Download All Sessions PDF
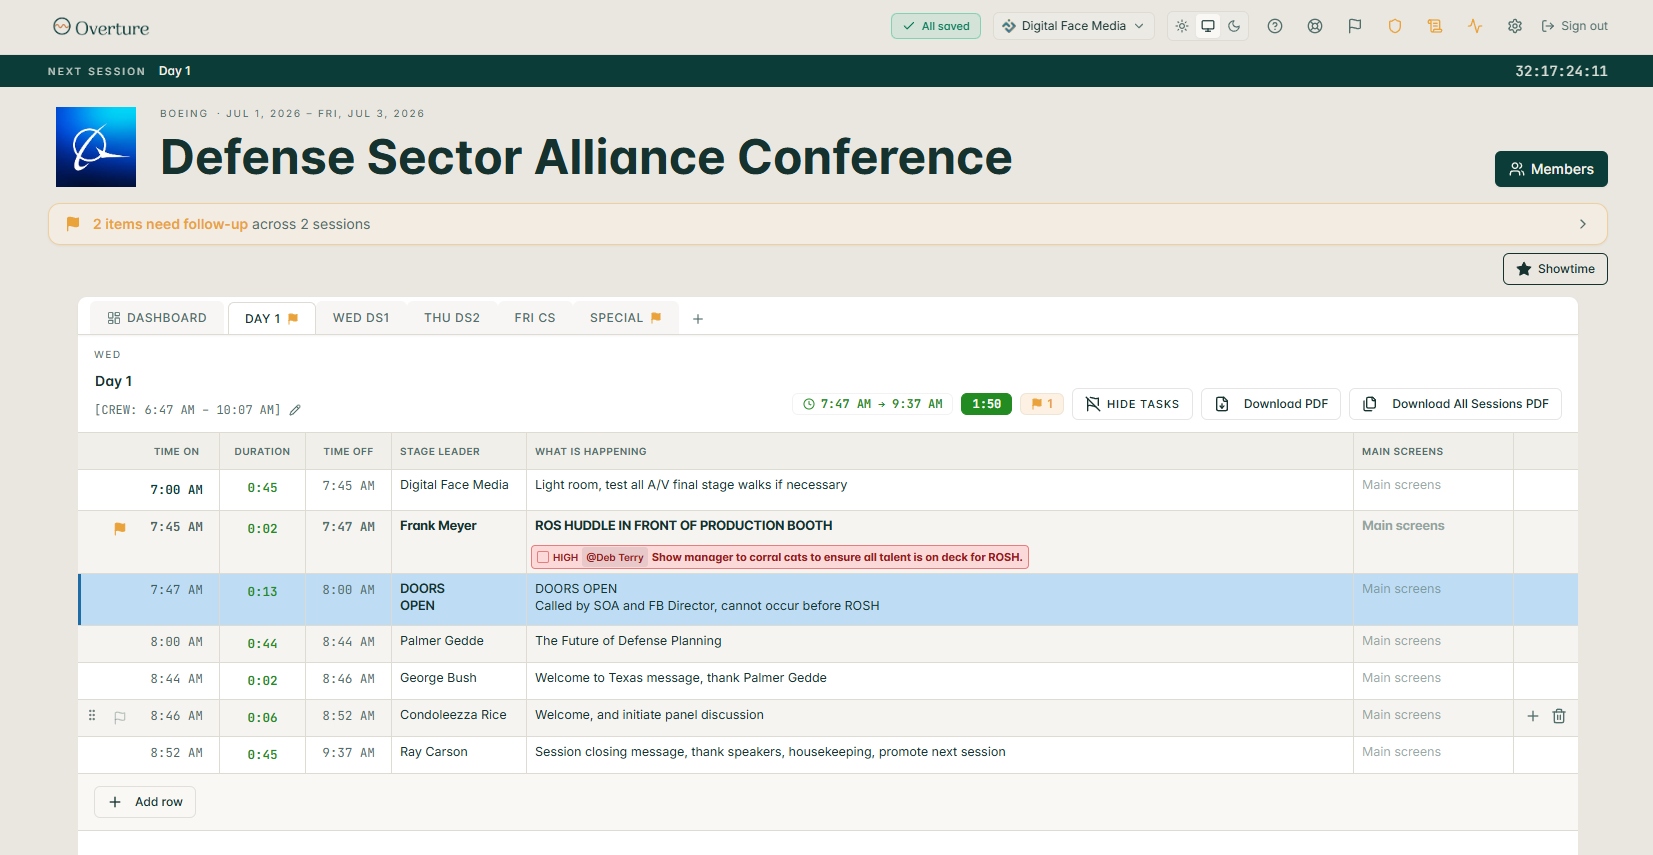 coord(1455,404)
